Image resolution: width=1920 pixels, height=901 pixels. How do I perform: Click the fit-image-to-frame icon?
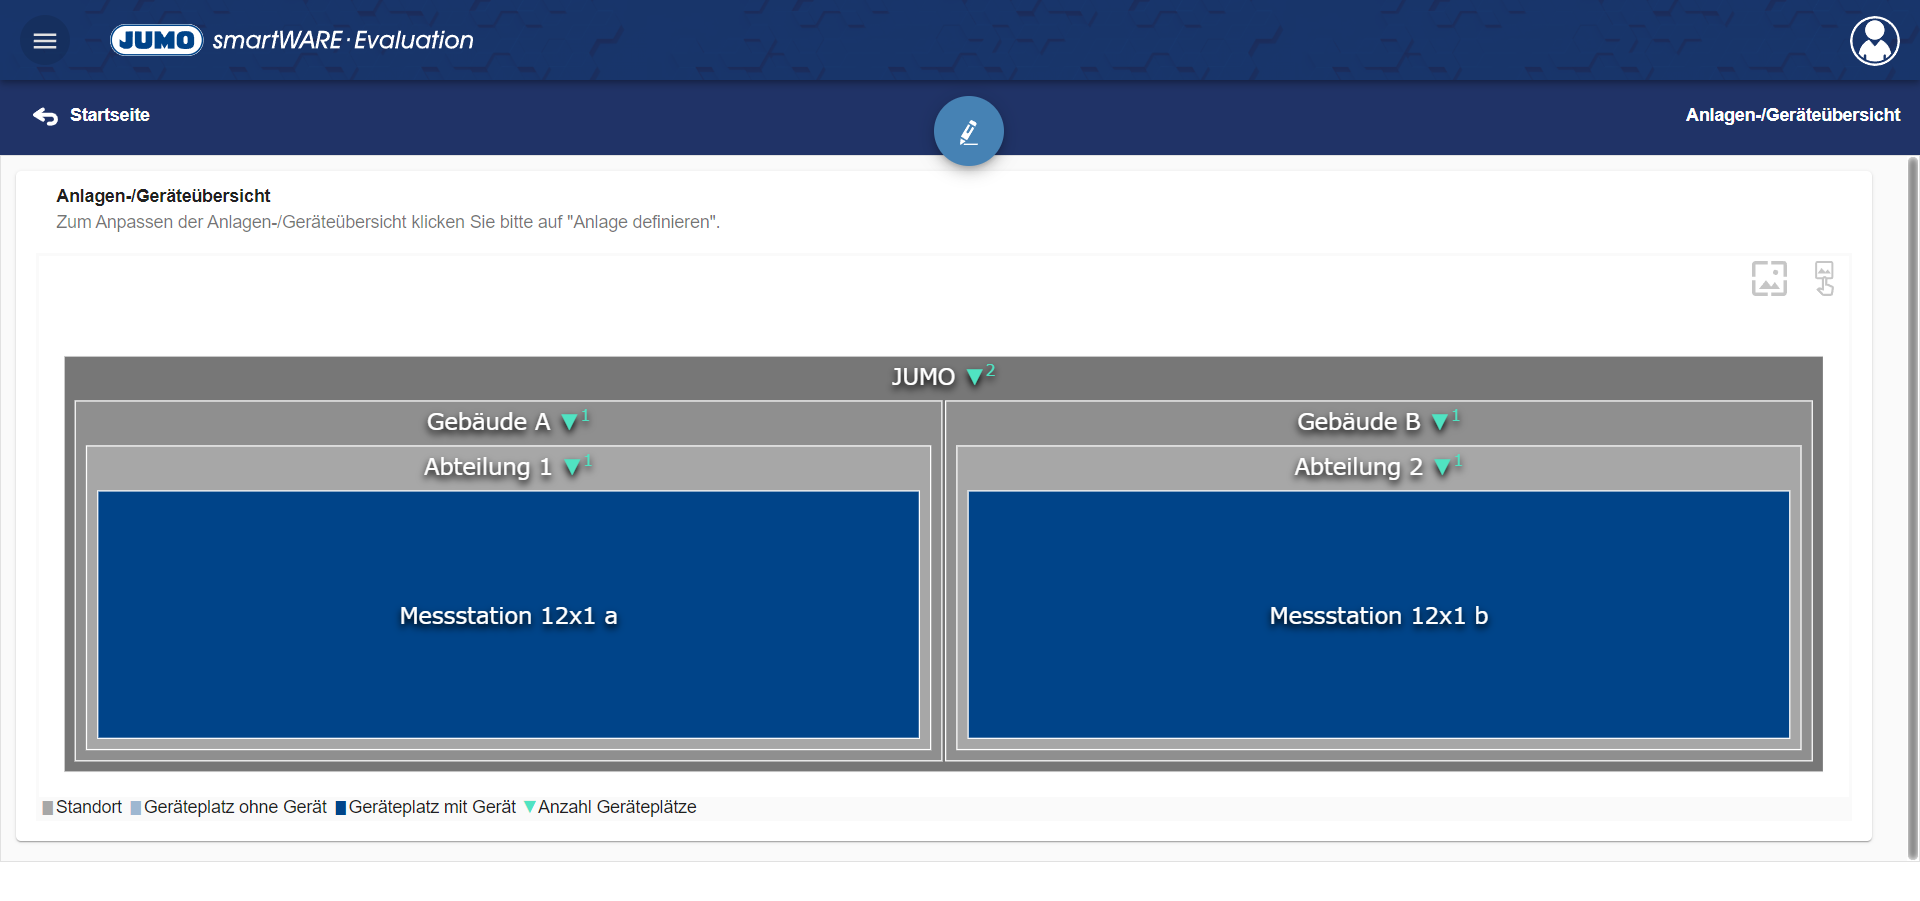tap(1768, 279)
